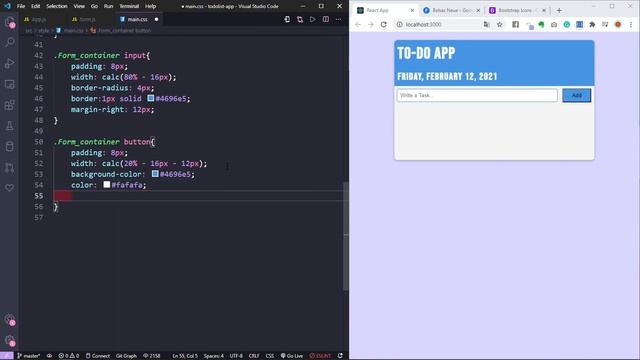The image size is (640, 360).
Task: Open the View menu
Action: point(79,6)
